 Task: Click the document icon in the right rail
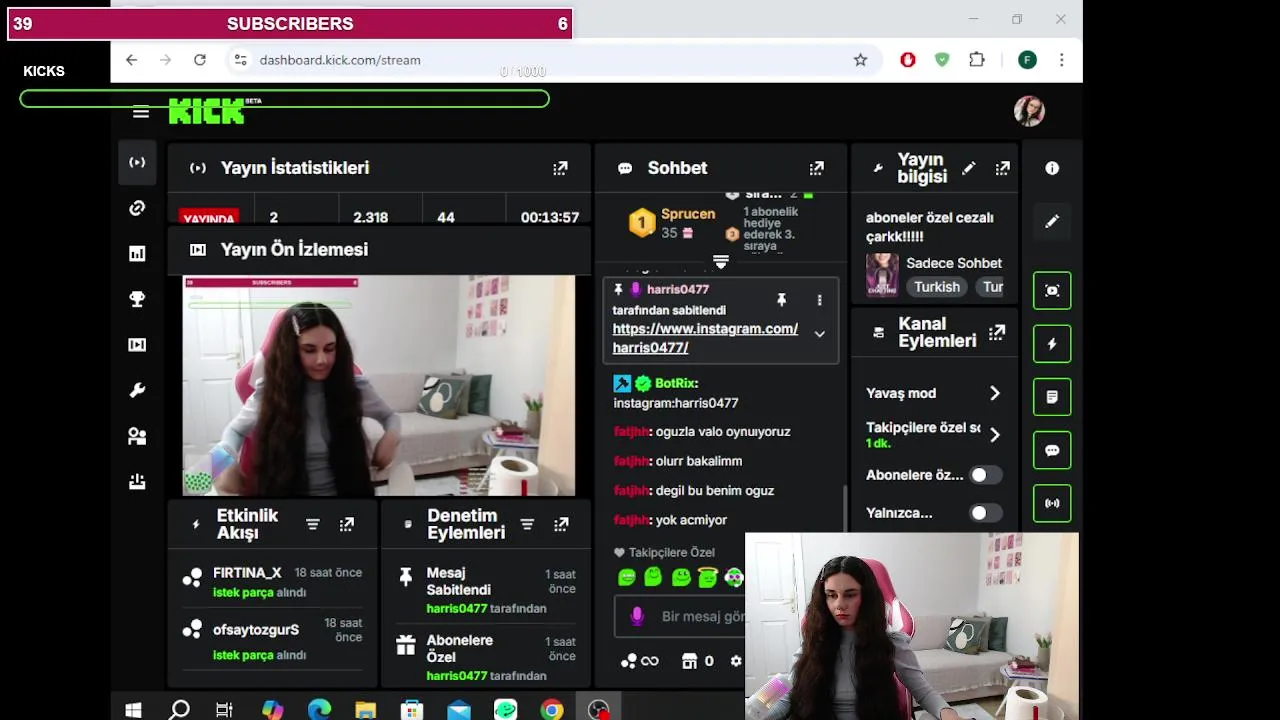point(1052,397)
